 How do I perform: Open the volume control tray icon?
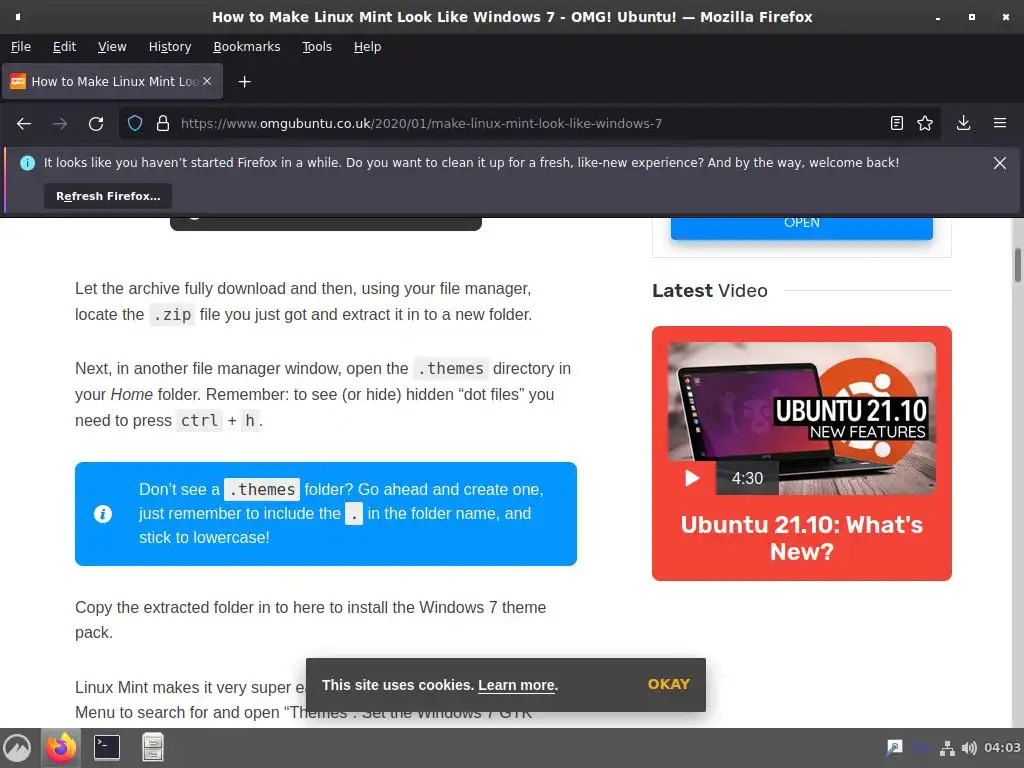coord(969,748)
